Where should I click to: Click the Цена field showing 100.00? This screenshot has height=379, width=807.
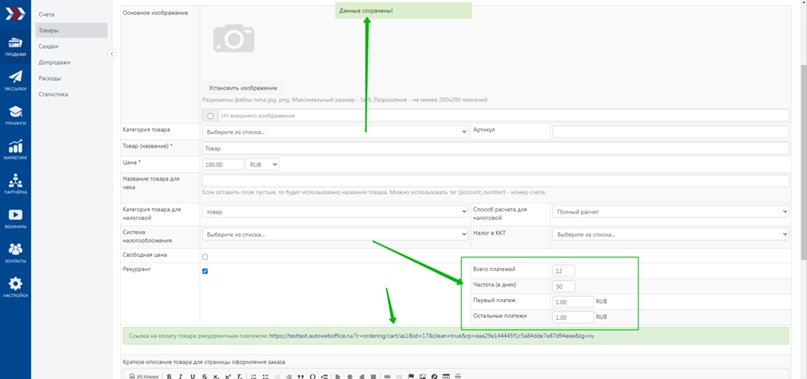coord(223,164)
